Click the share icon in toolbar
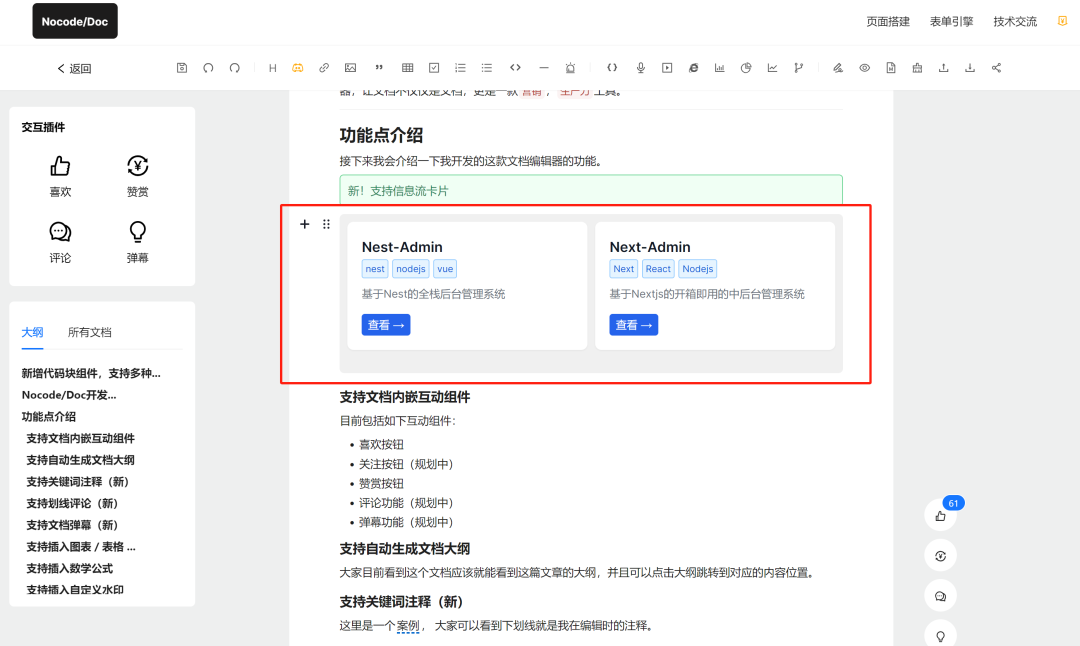This screenshot has height=646, width=1080. (x=996, y=68)
